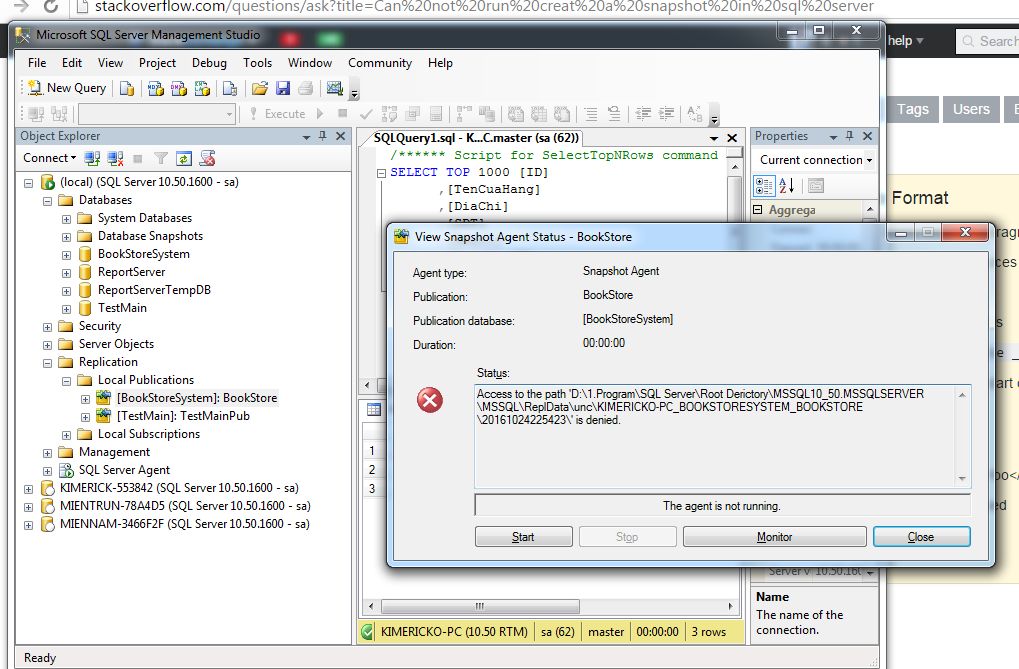Expand the Security node

(x=47, y=327)
